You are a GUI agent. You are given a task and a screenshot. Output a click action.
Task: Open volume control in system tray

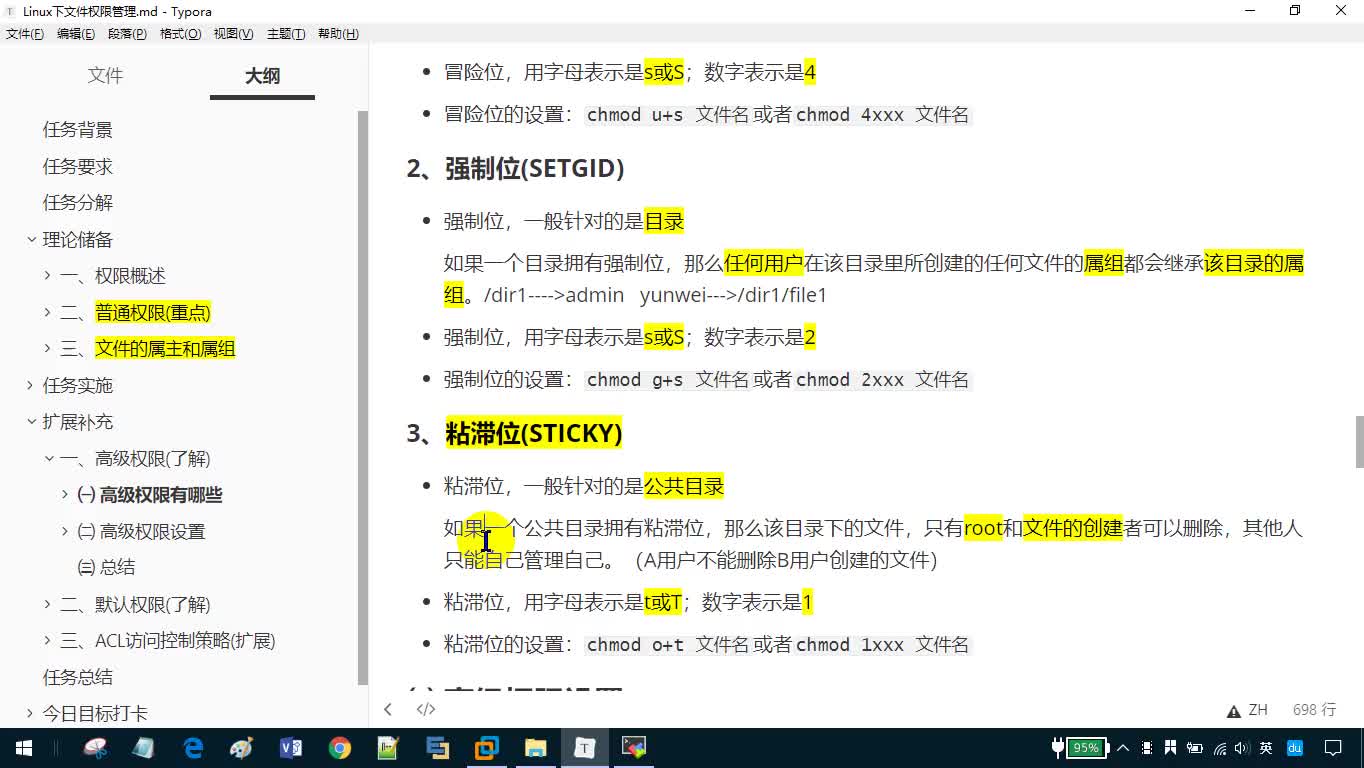click(1241, 747)
